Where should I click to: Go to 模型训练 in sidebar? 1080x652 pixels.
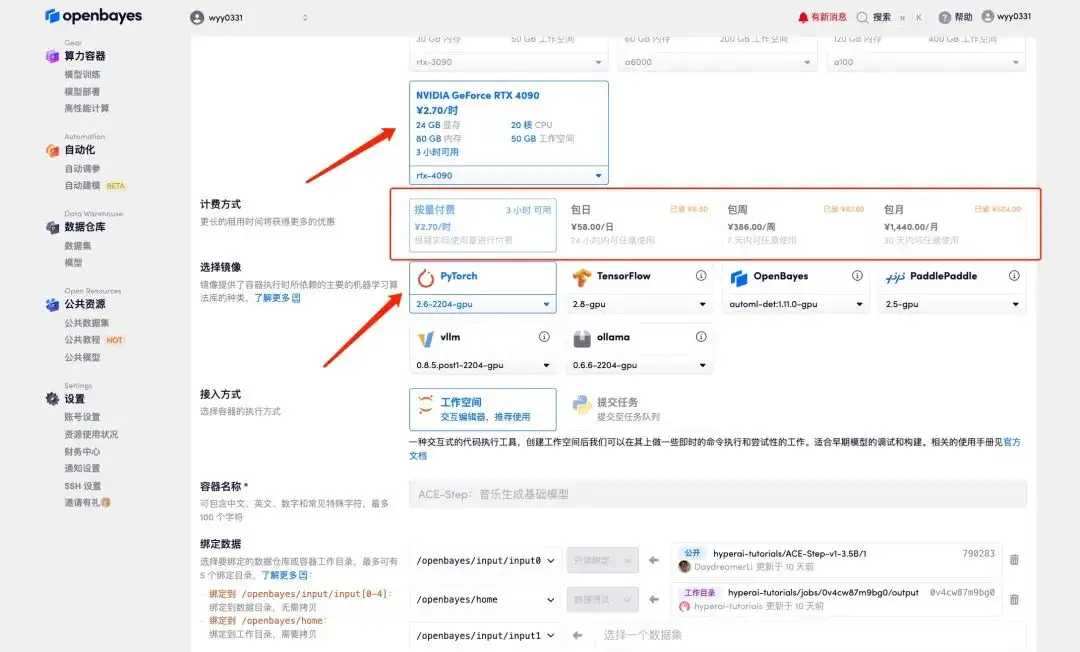click(82, 74)
